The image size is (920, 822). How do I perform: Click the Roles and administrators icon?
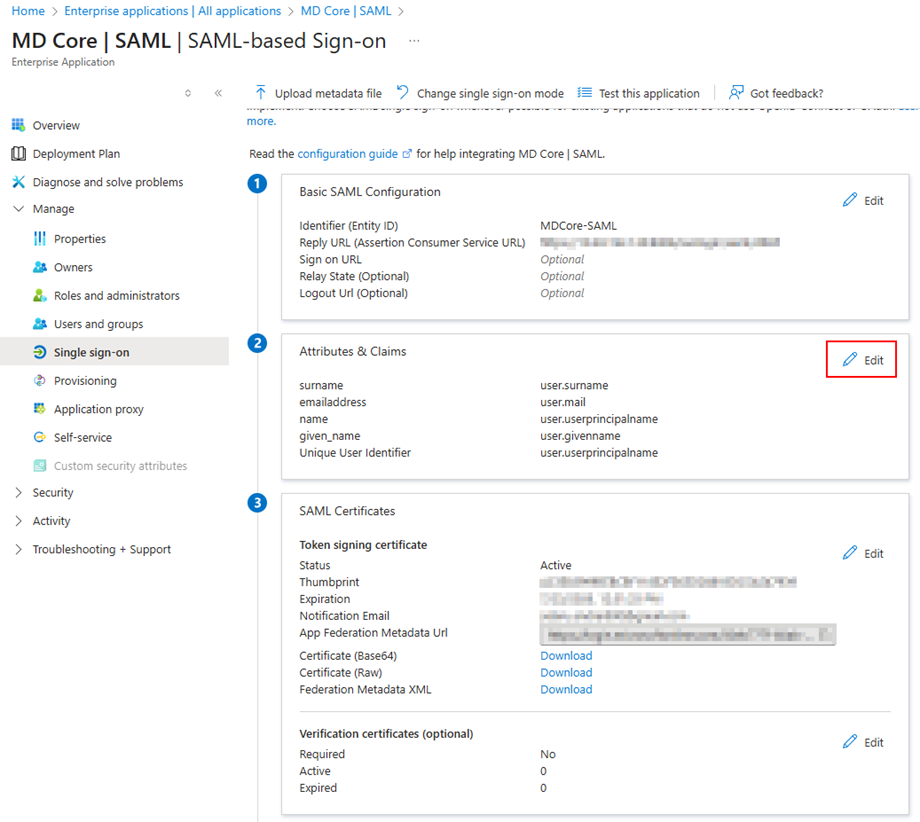click(x=39, y=295)
